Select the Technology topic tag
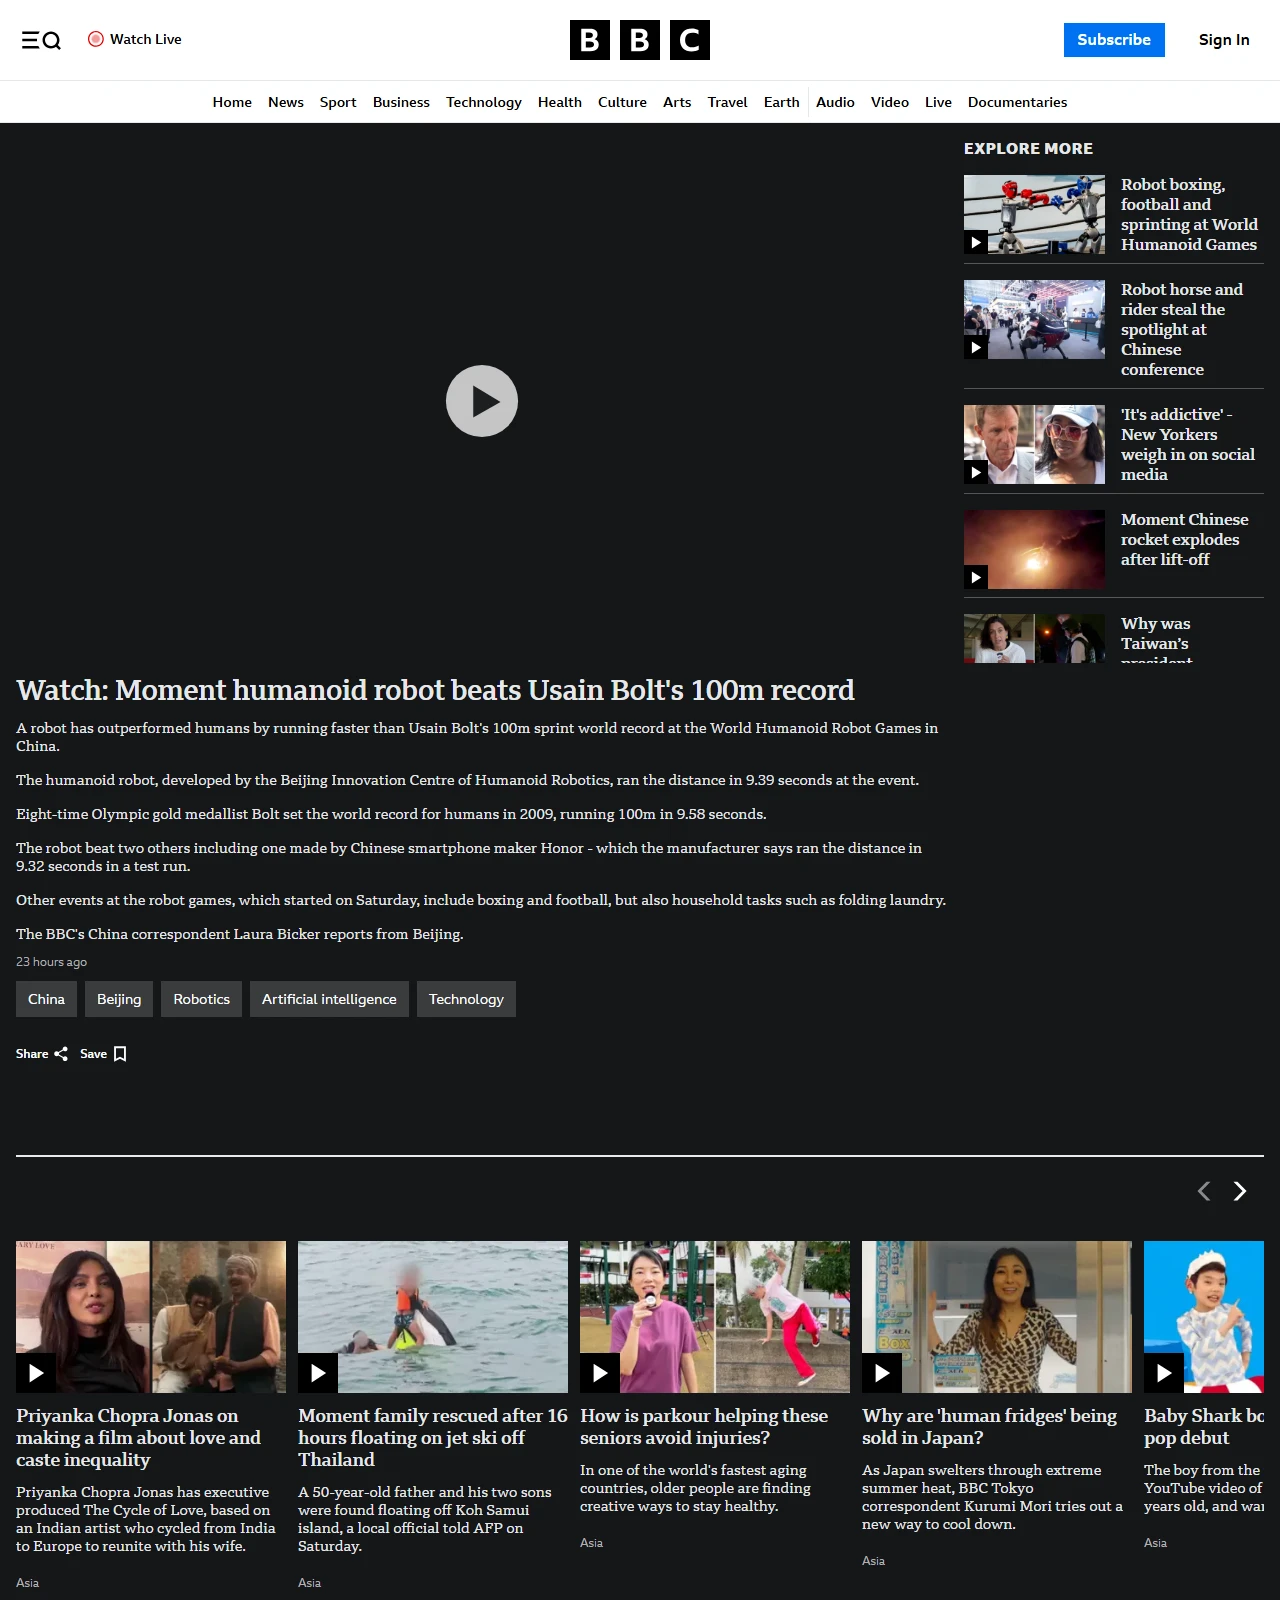The width and height of the screenshot is (1280, 1600). pos(466,999)
